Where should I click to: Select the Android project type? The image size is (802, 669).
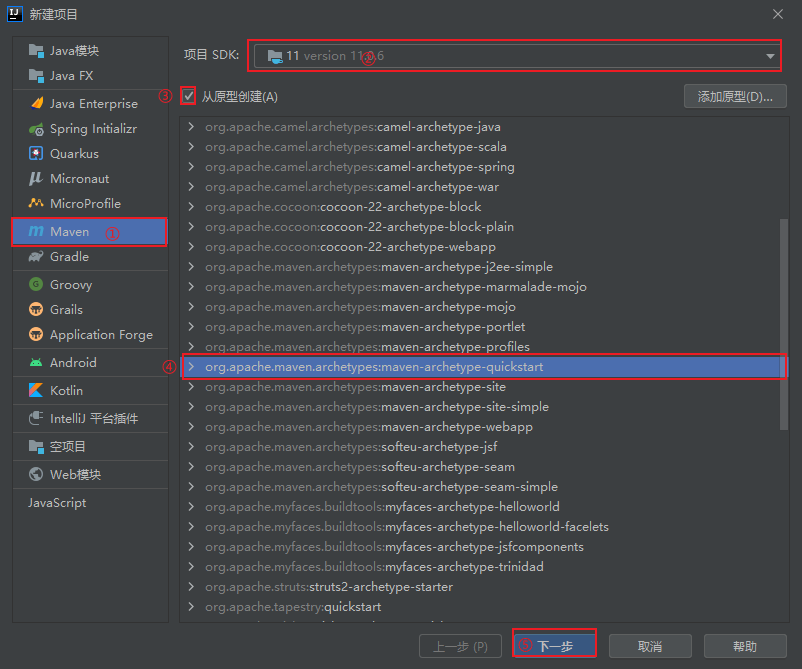tap(91, 362)
